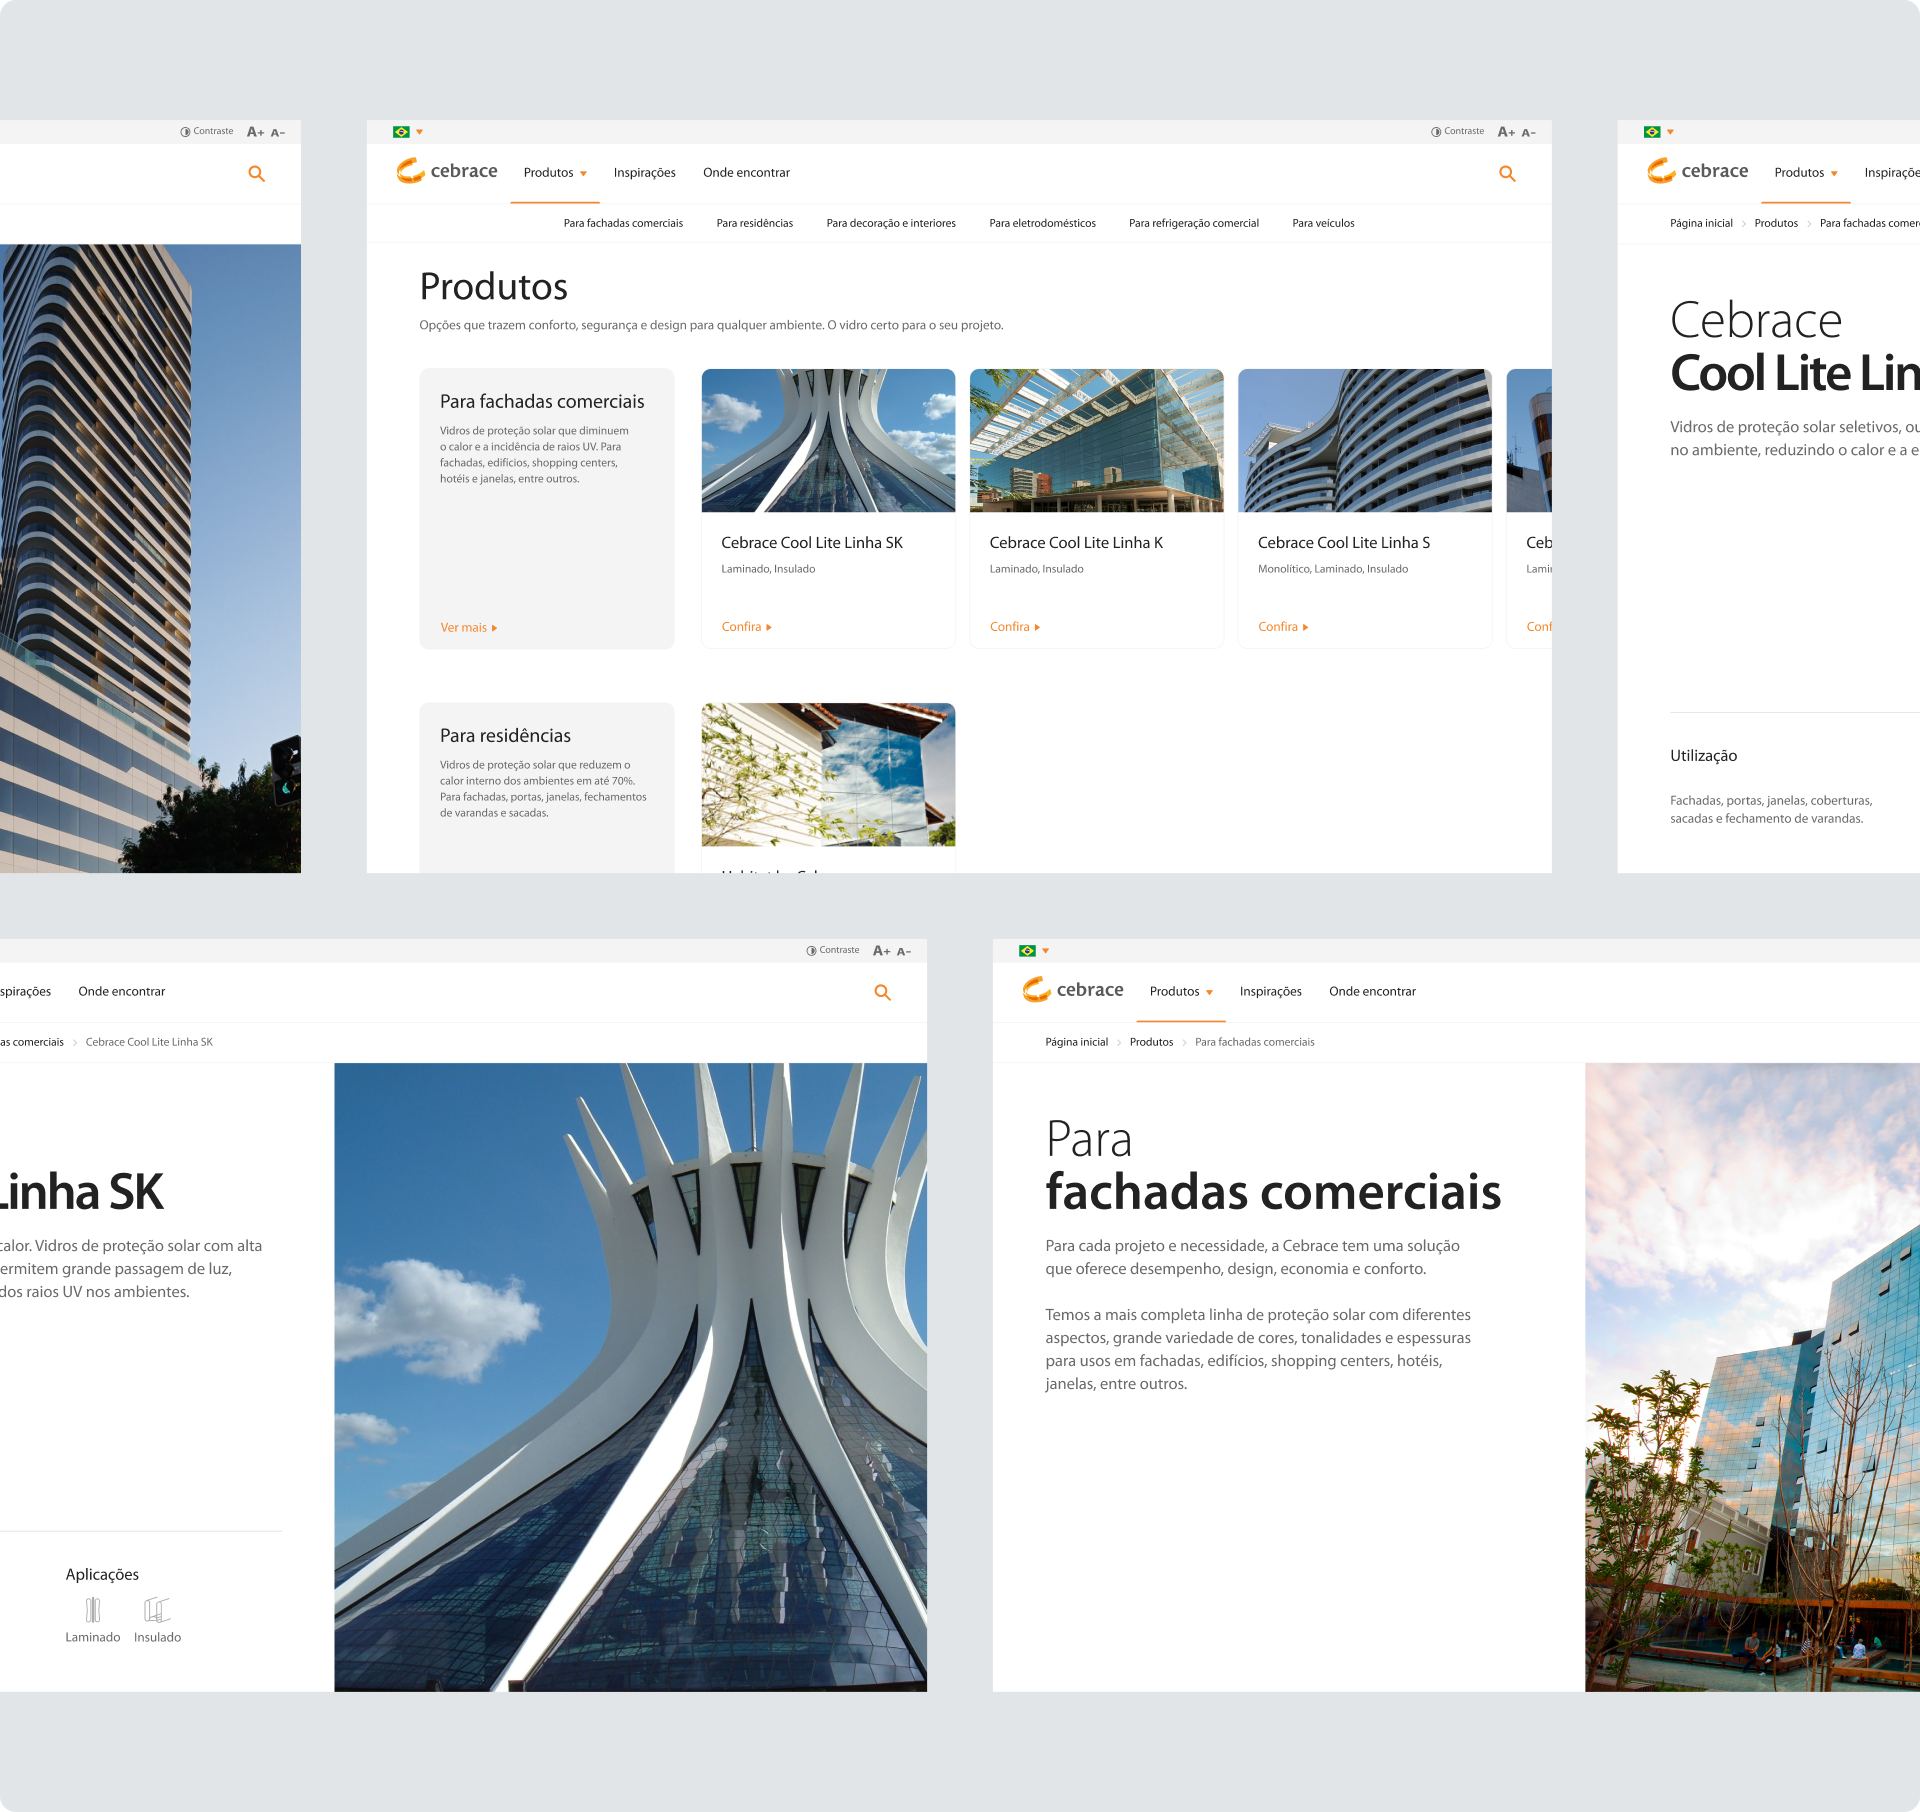Select the Para refrigeração comercial subnav item
Screen dimensions: 1920x1812
[1194, 223]
